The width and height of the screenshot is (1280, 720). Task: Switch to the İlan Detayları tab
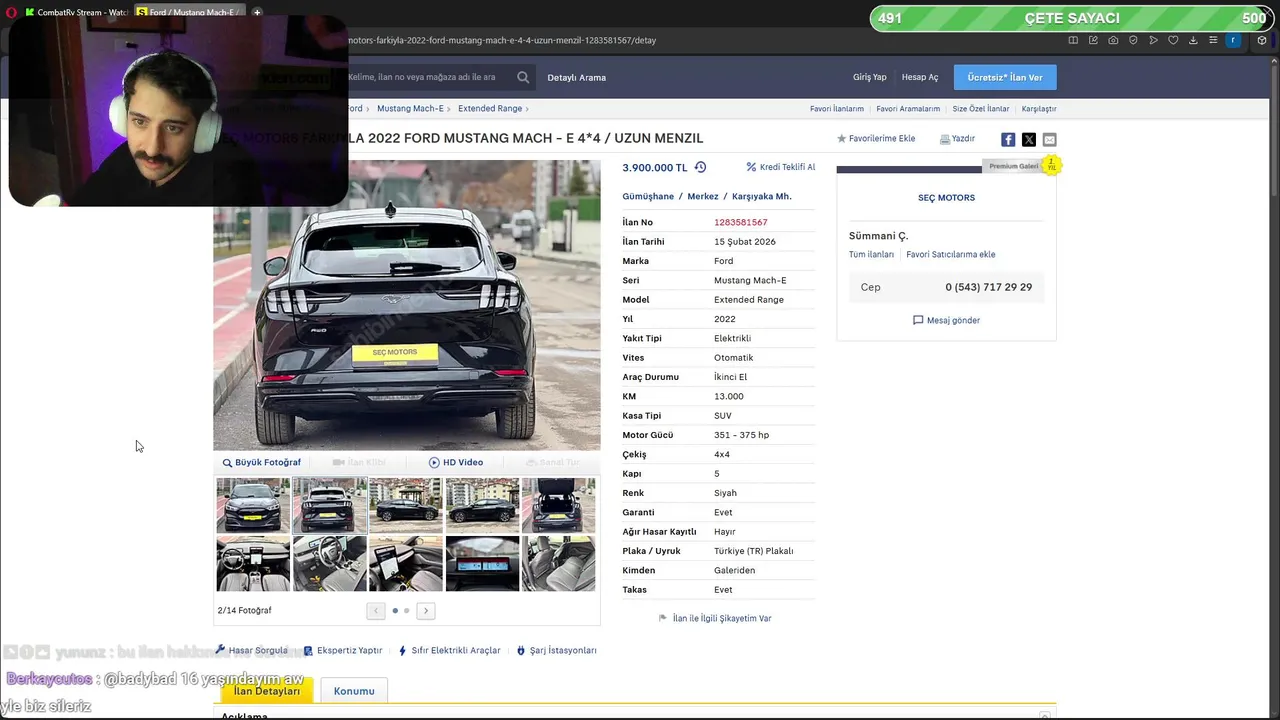coord(267,691)
